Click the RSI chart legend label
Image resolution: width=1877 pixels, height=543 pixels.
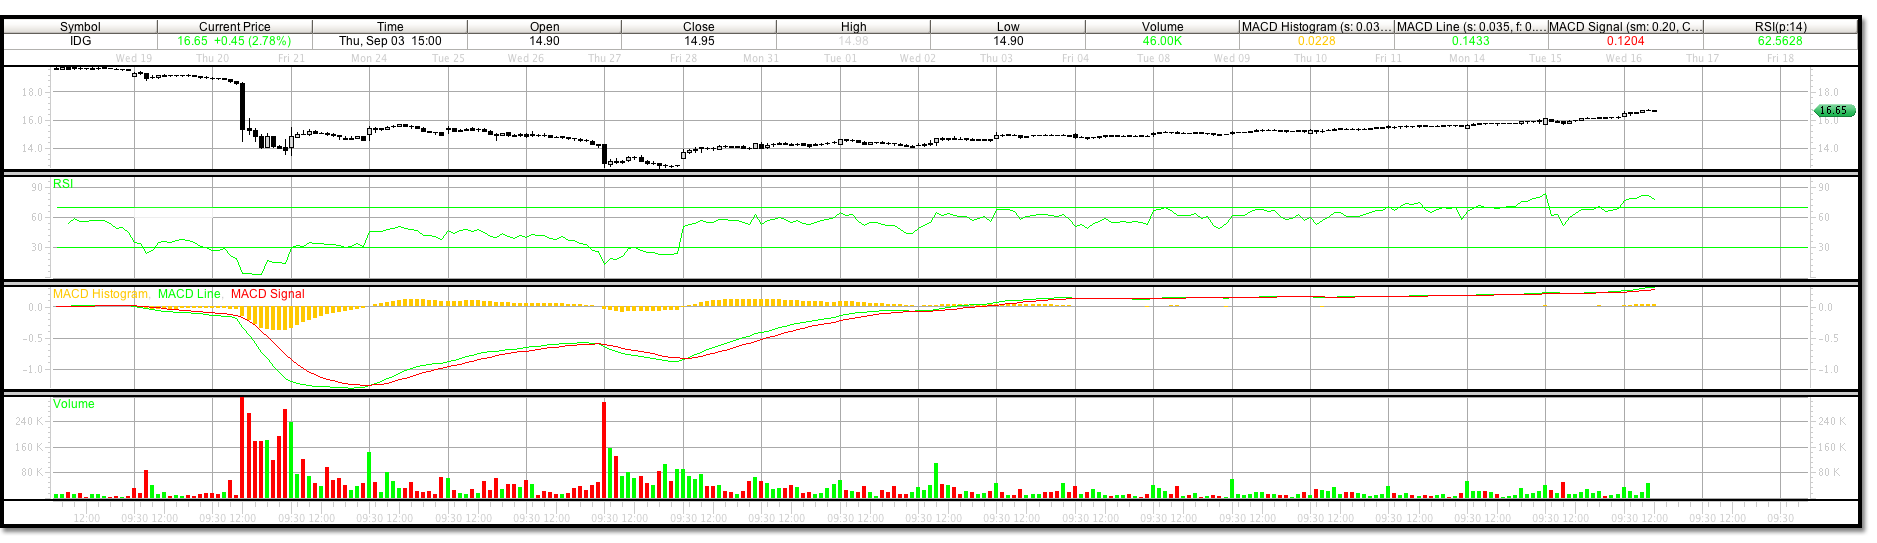(63, 184)
